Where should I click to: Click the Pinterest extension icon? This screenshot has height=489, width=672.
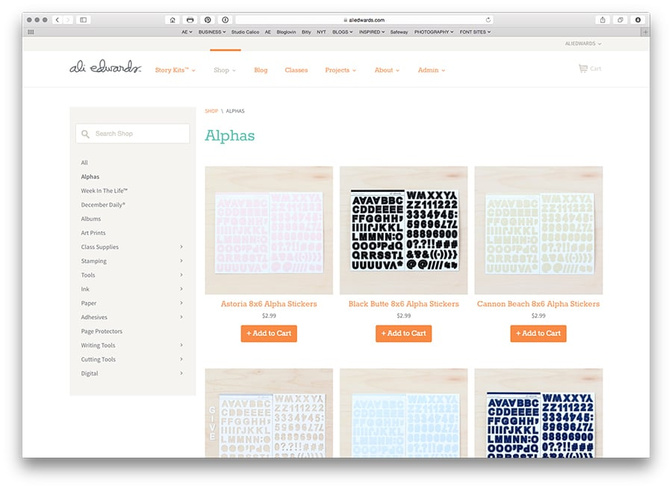point(207,20)
